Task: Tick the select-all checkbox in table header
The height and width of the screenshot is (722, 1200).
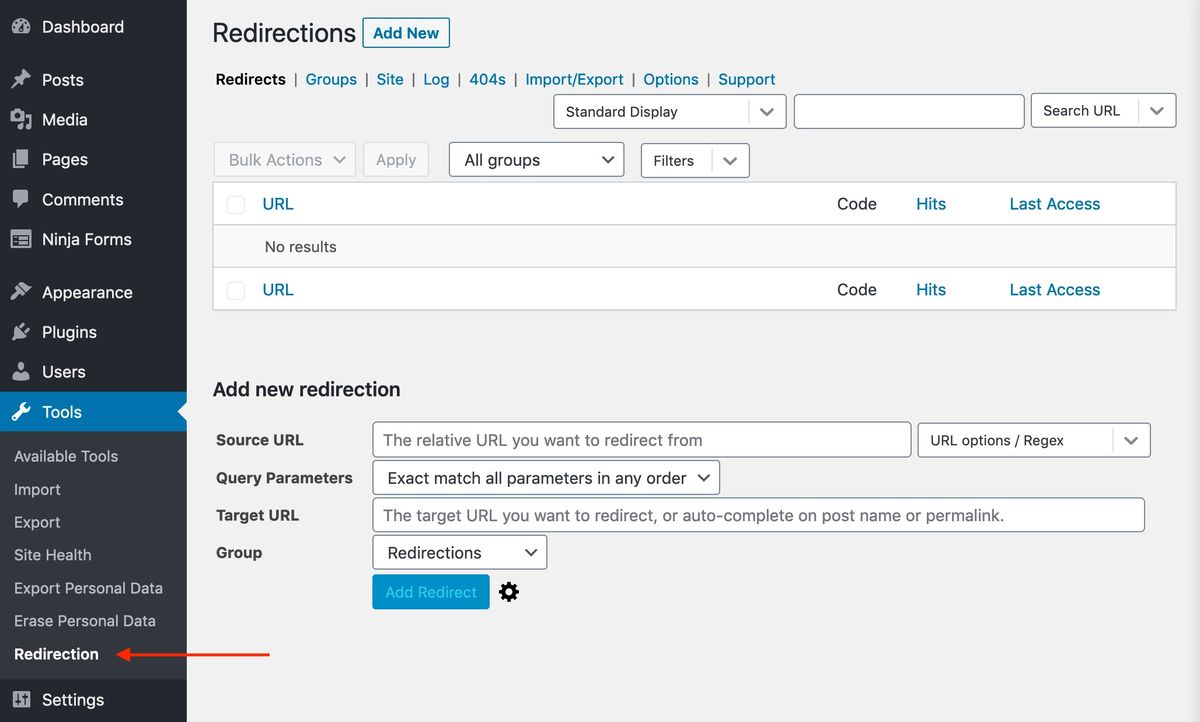Action: coord(236,204)
